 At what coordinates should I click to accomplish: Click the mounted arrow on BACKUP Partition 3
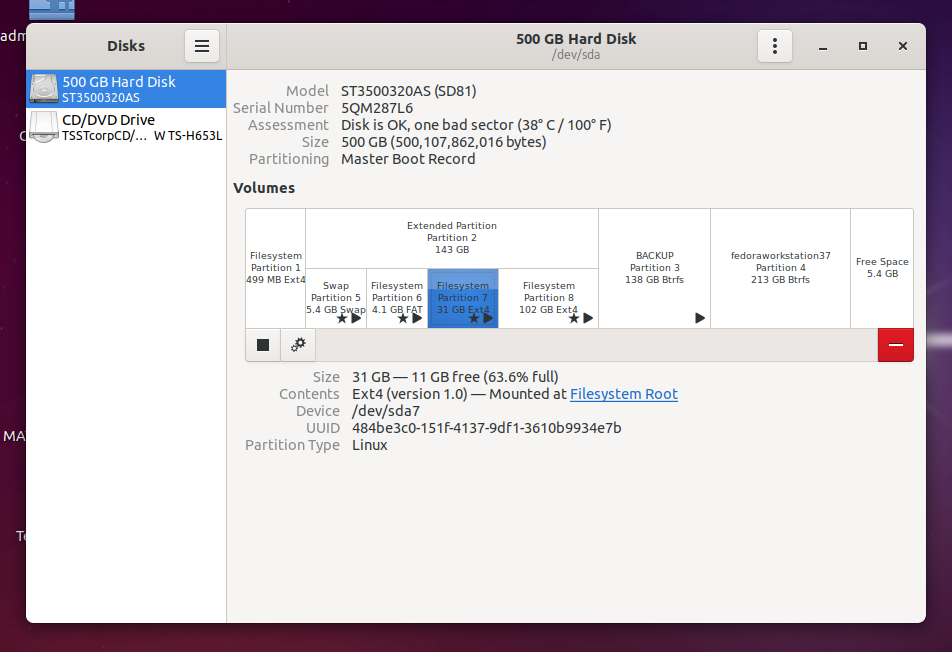pyautogui.click(x=699, y=318)
